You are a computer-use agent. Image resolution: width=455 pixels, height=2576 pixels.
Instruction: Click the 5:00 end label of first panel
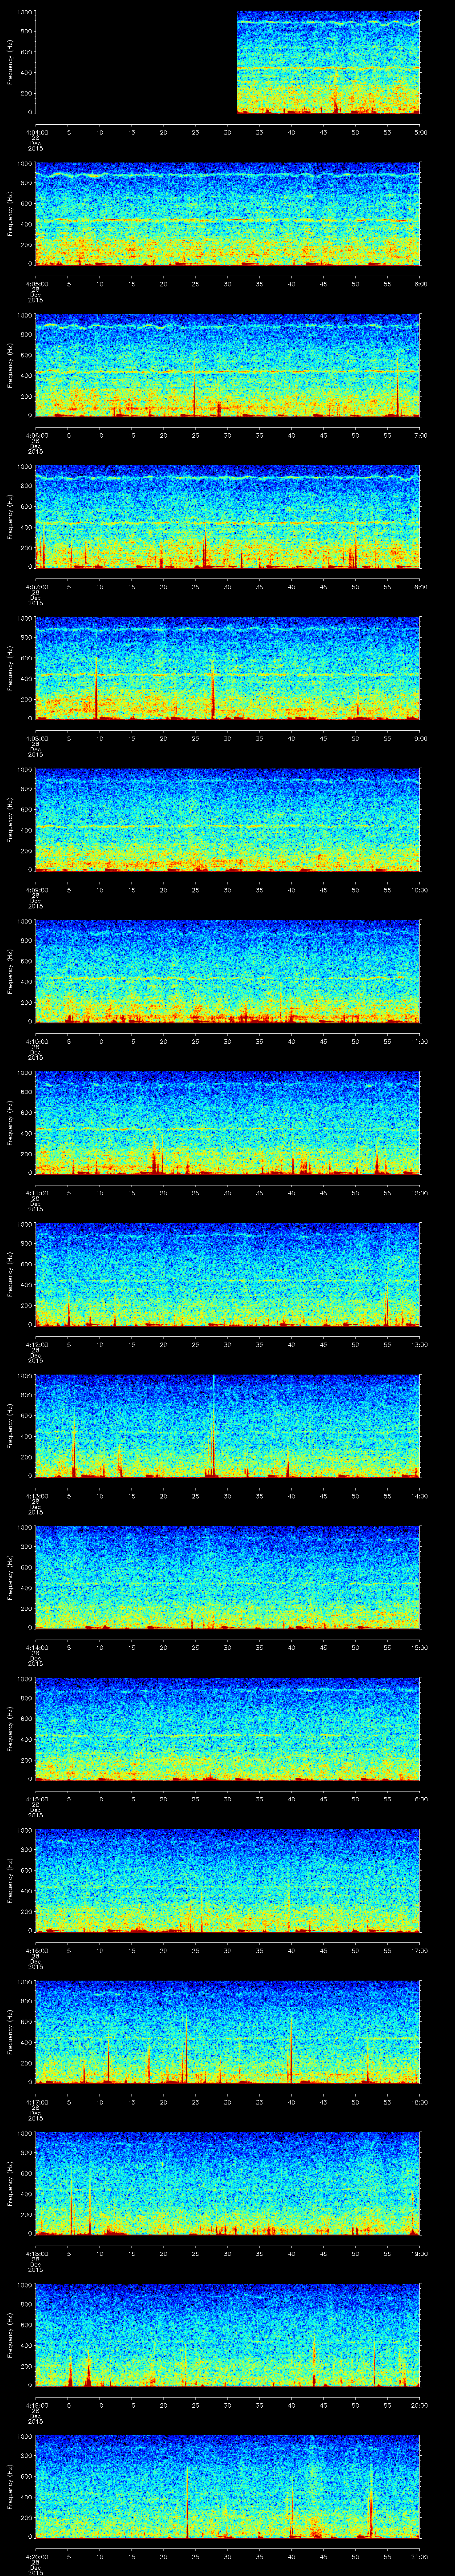(x=420, y=131)
